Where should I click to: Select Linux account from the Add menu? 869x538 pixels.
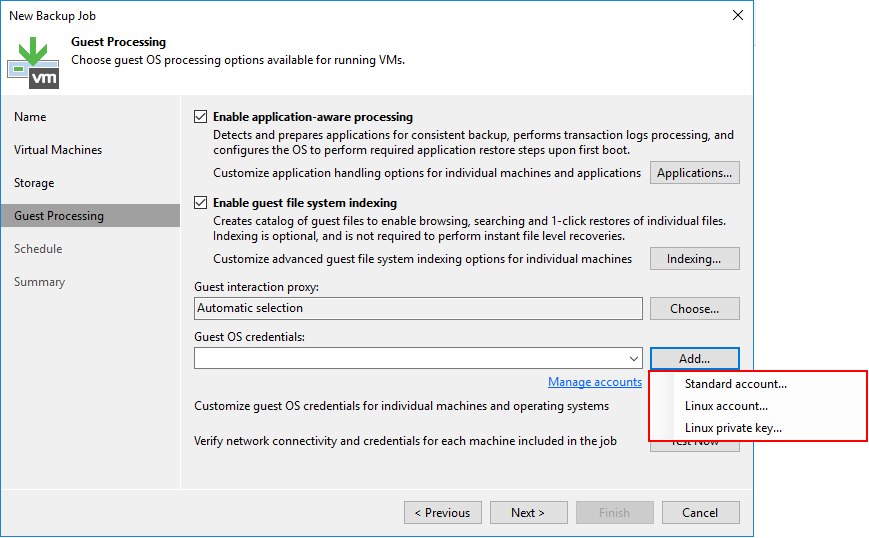click(x=726, y=406)
